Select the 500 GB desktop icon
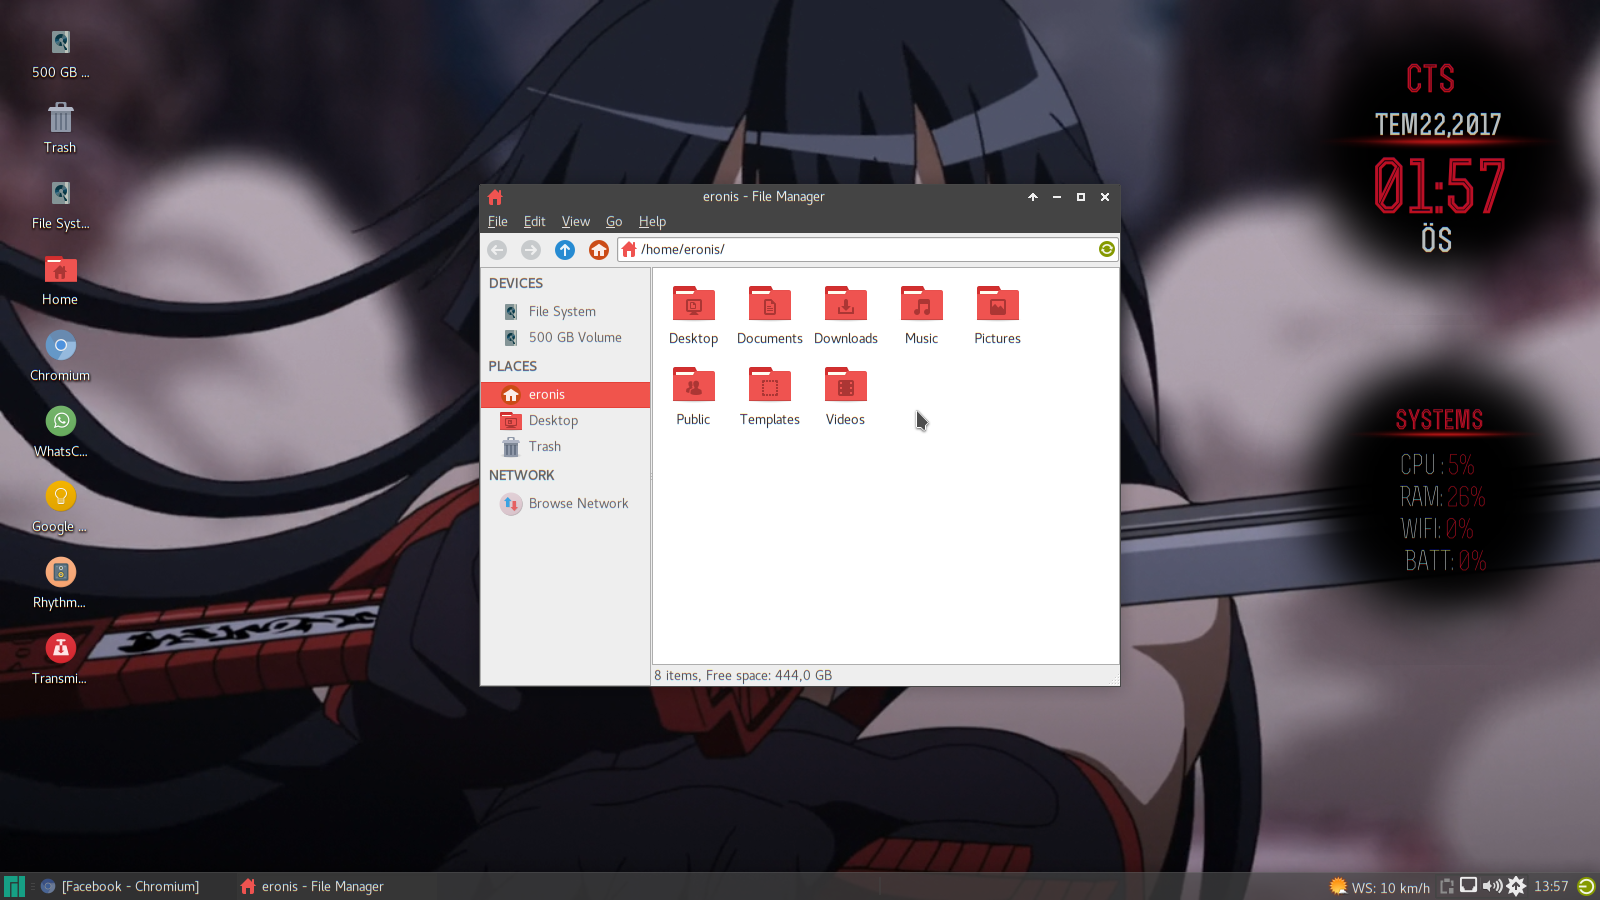This screenshot has width=1600, height=900. point(61,54)
